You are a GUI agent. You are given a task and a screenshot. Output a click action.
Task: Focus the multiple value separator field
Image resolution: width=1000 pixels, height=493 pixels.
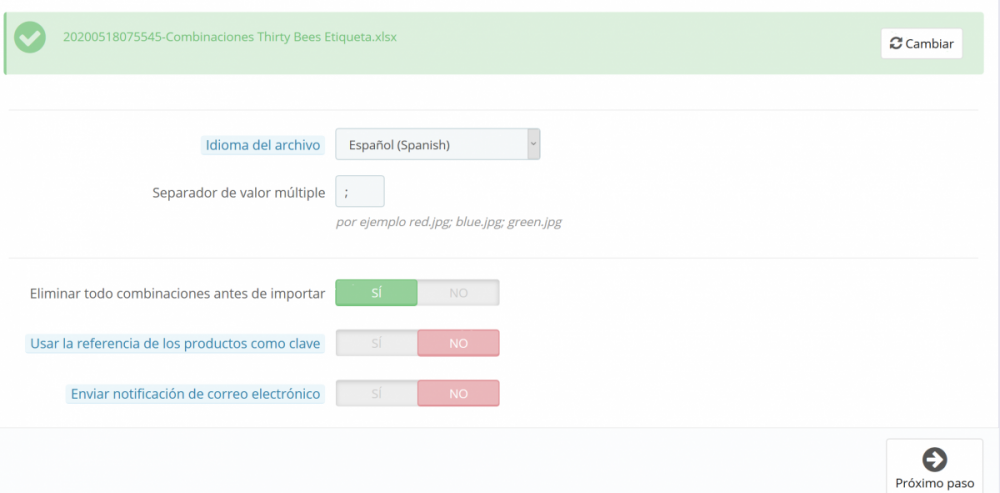tap(360, 192)
